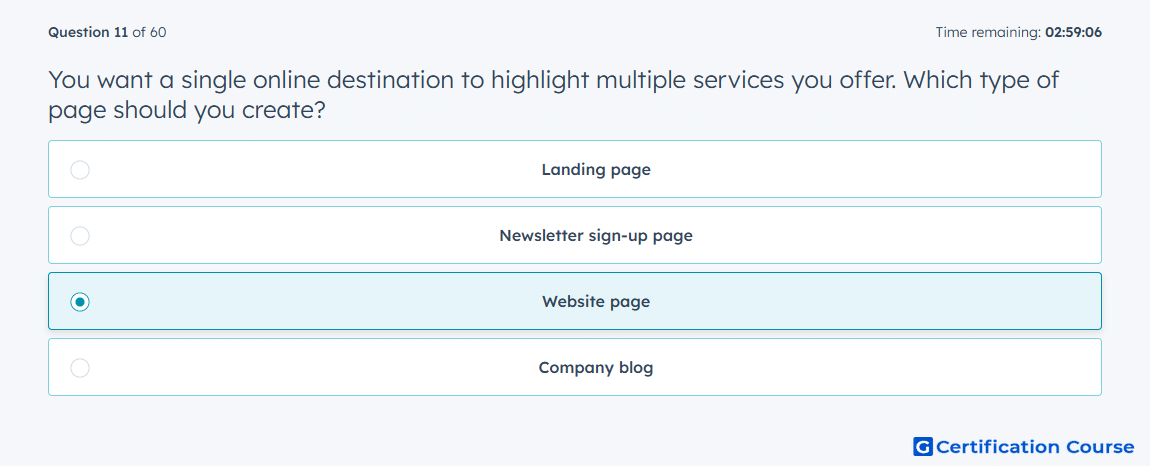
Task: Click the "Company blog" answer label
Action: point(596,368)
